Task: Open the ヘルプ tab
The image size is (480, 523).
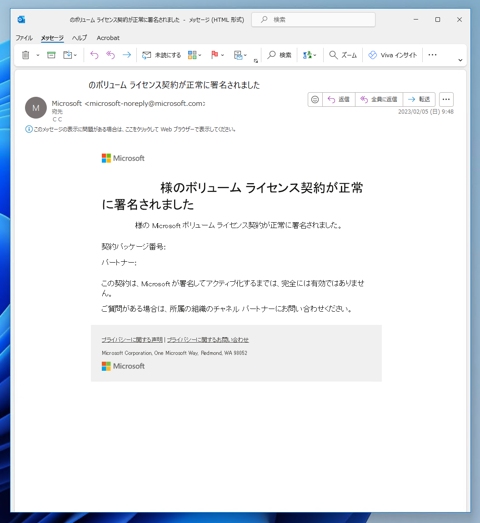Action: [79, 38]
